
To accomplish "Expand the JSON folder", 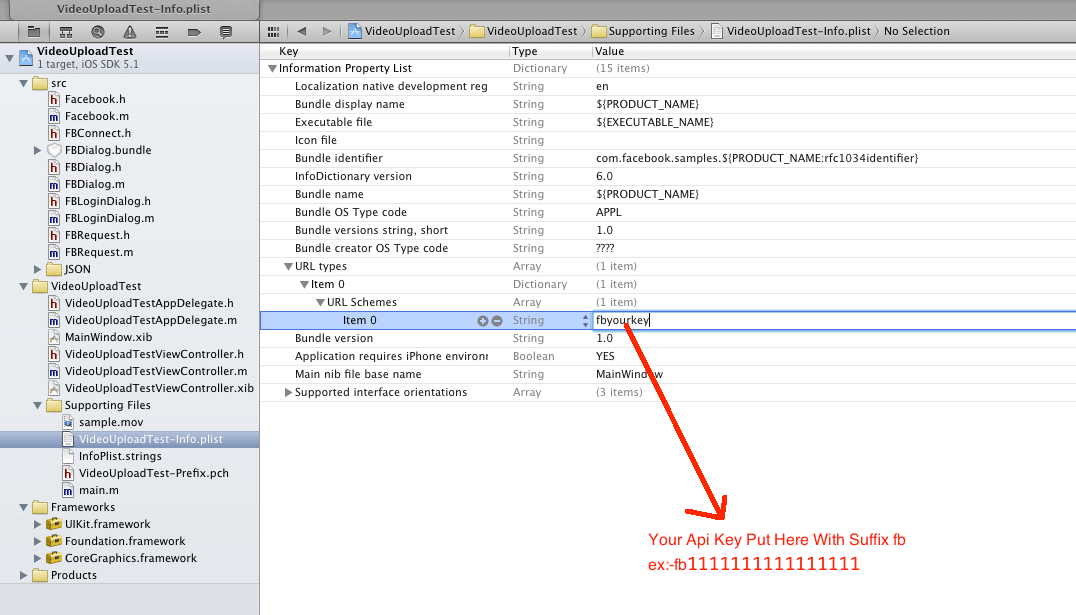I will click(x=38, y=269).
